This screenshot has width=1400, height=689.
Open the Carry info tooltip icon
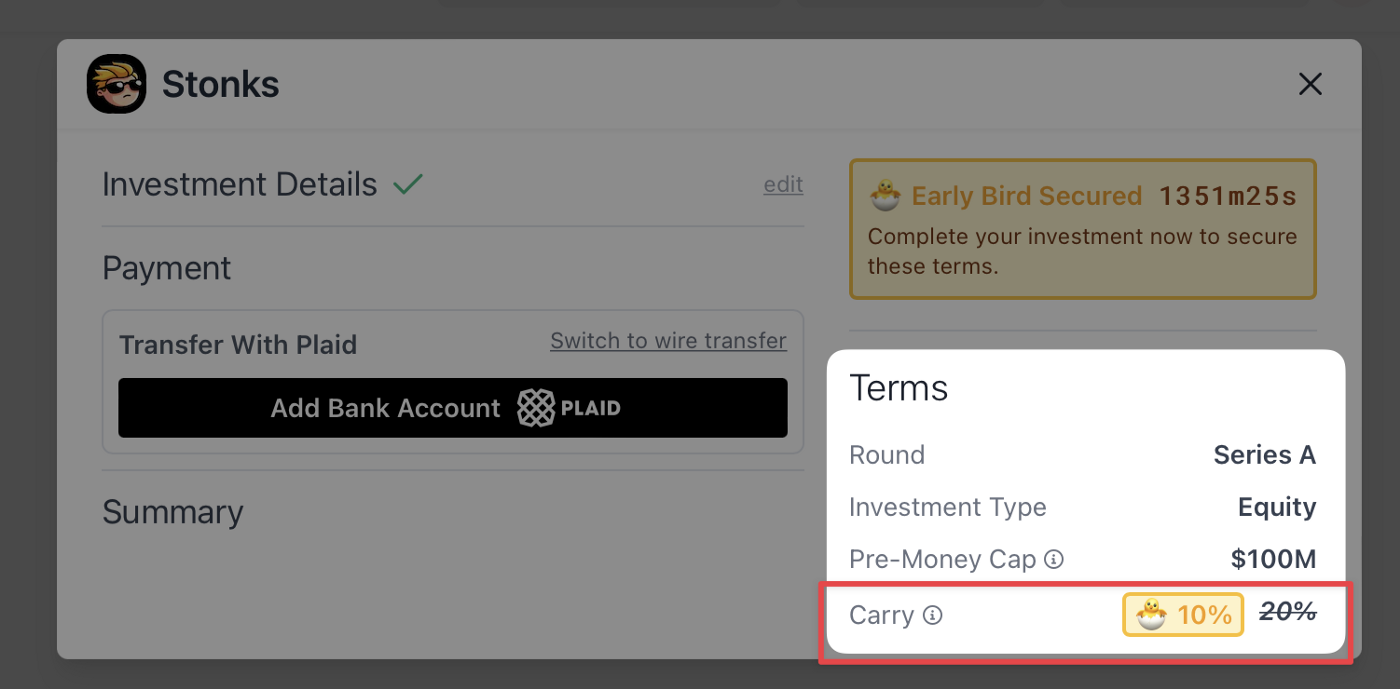932,615
